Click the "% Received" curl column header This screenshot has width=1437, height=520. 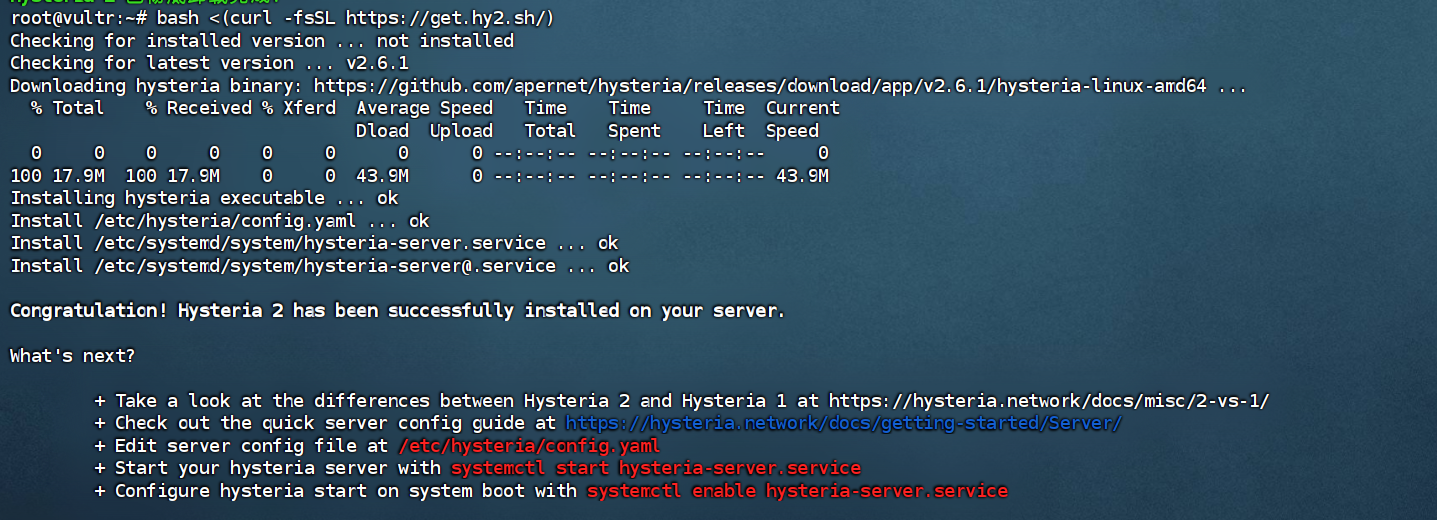click(x=199, y=108)
